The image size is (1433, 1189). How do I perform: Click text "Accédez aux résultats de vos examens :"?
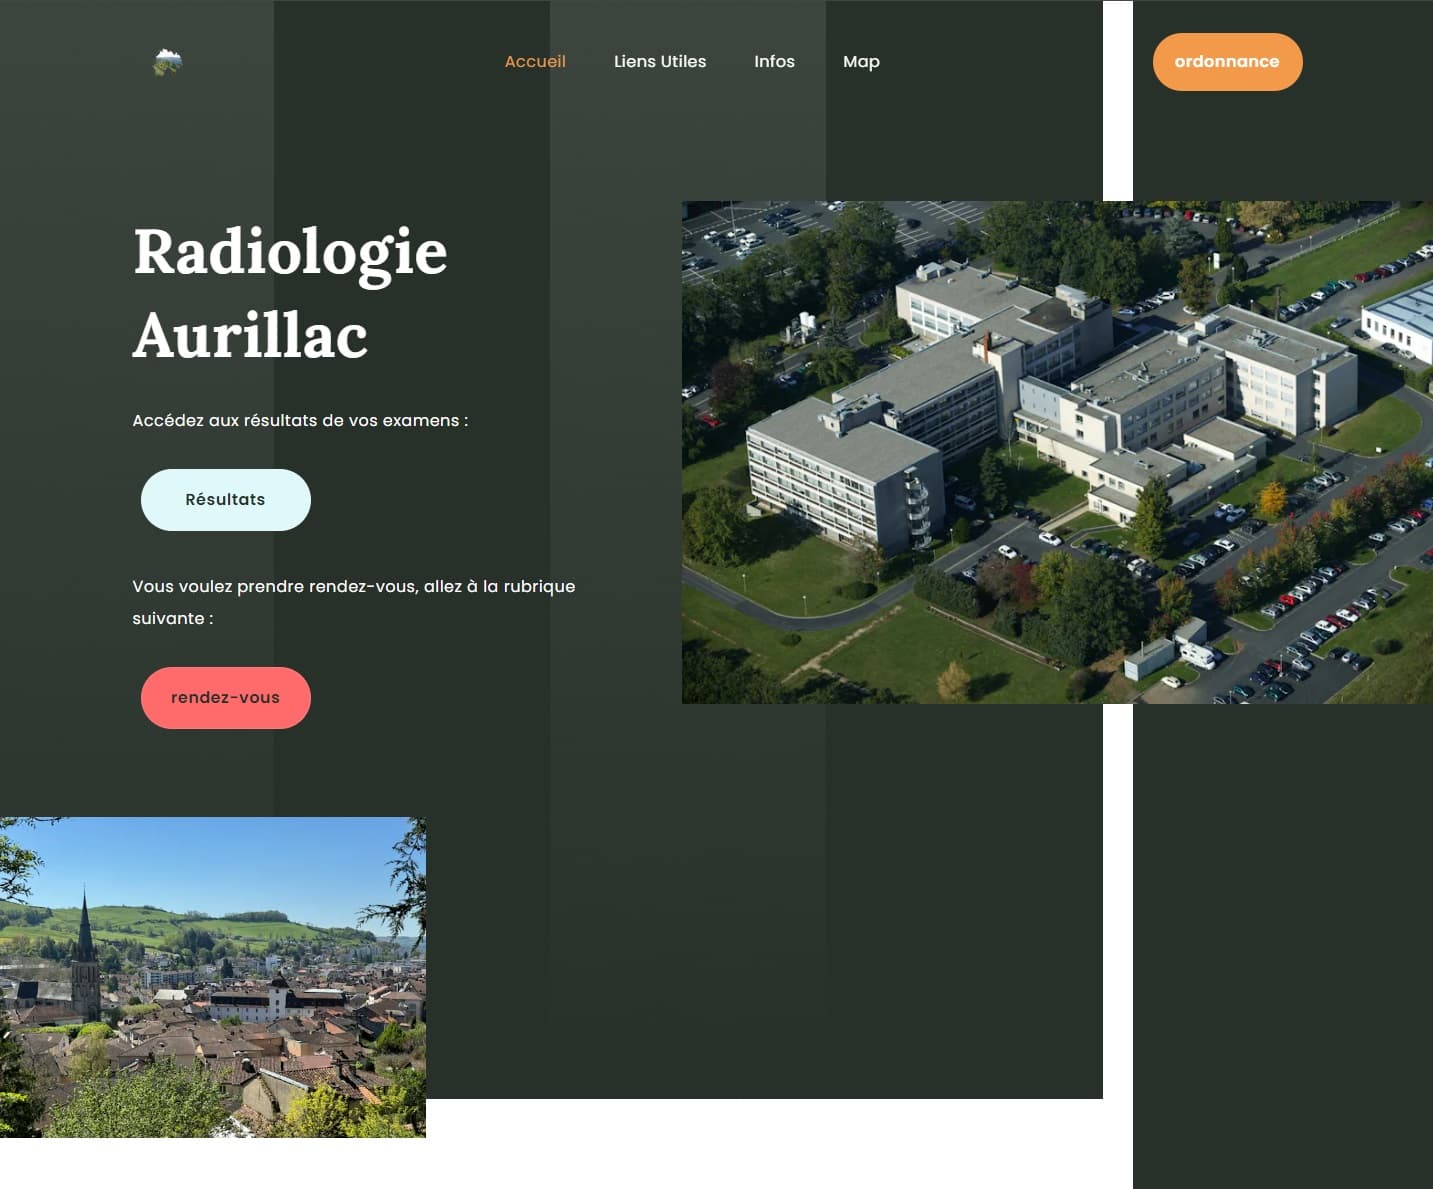[x=300, y=421]
